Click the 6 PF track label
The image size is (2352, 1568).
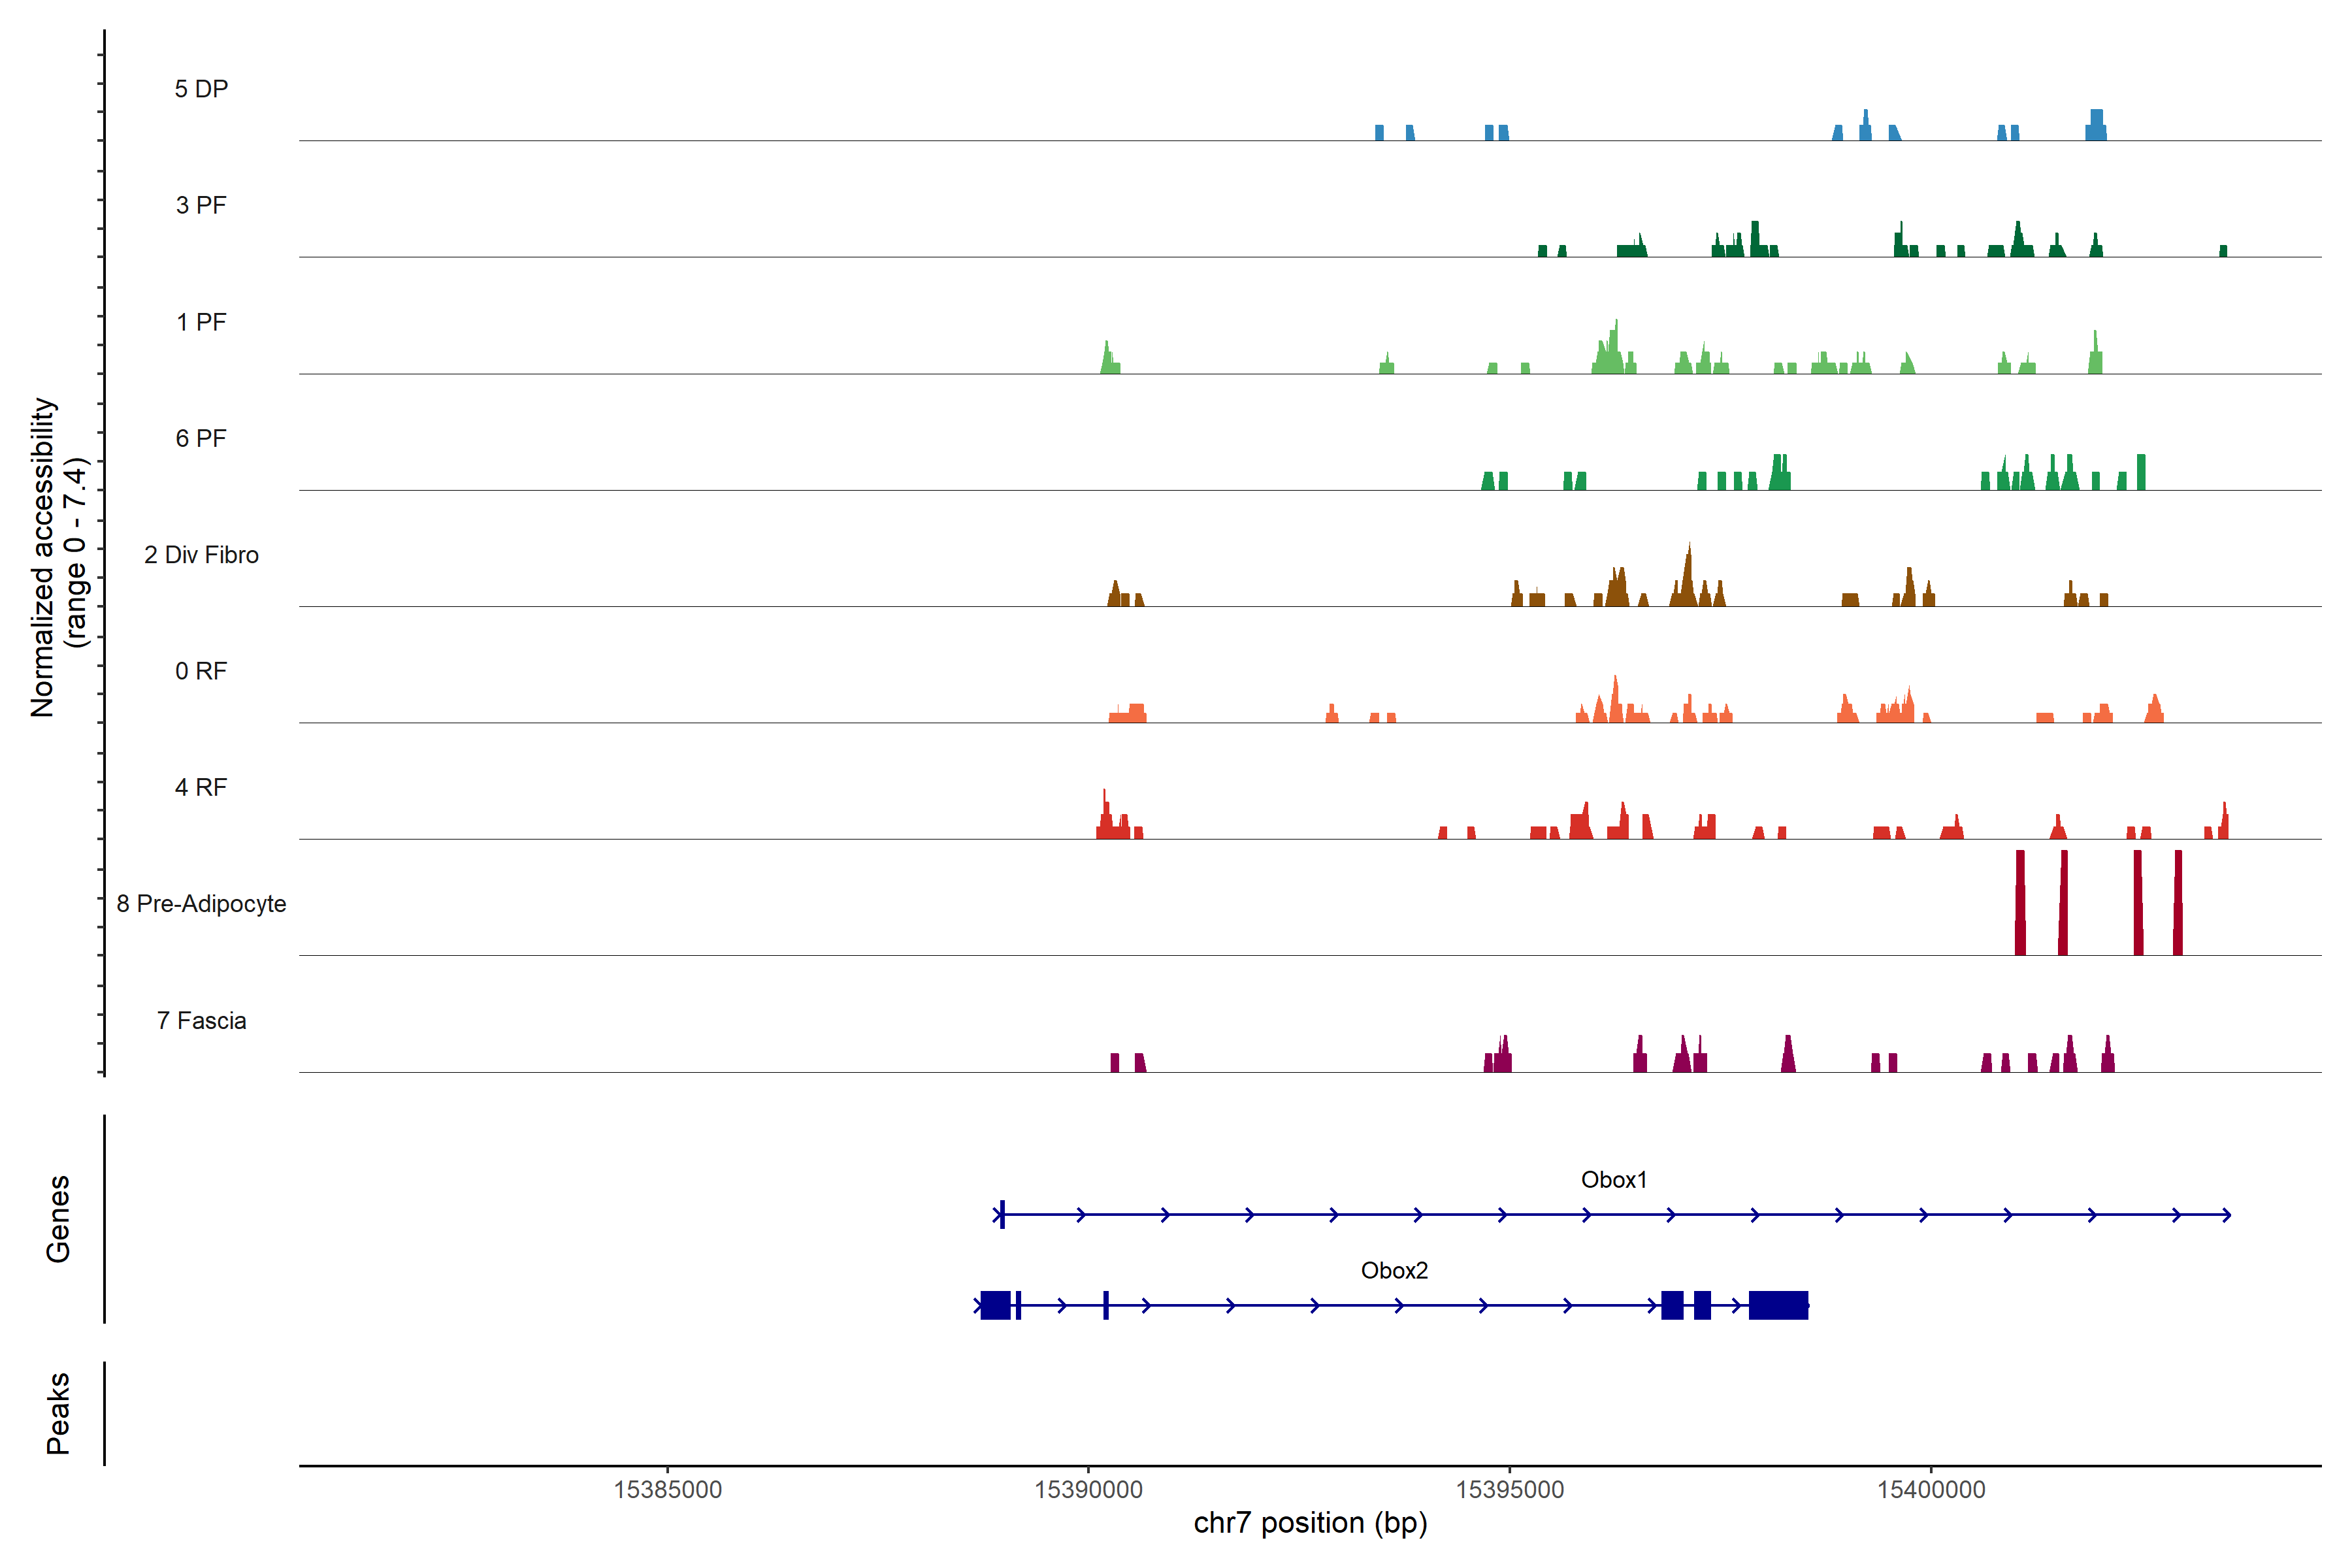(x=201, y=438)
